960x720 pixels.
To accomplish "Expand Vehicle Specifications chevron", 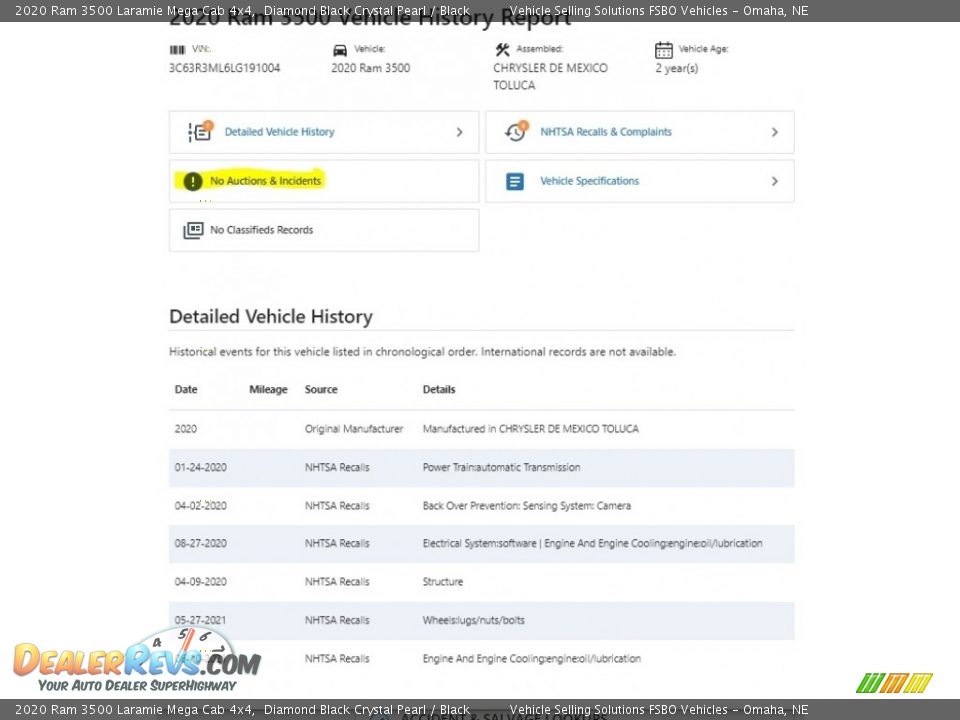I will point(775,181).
